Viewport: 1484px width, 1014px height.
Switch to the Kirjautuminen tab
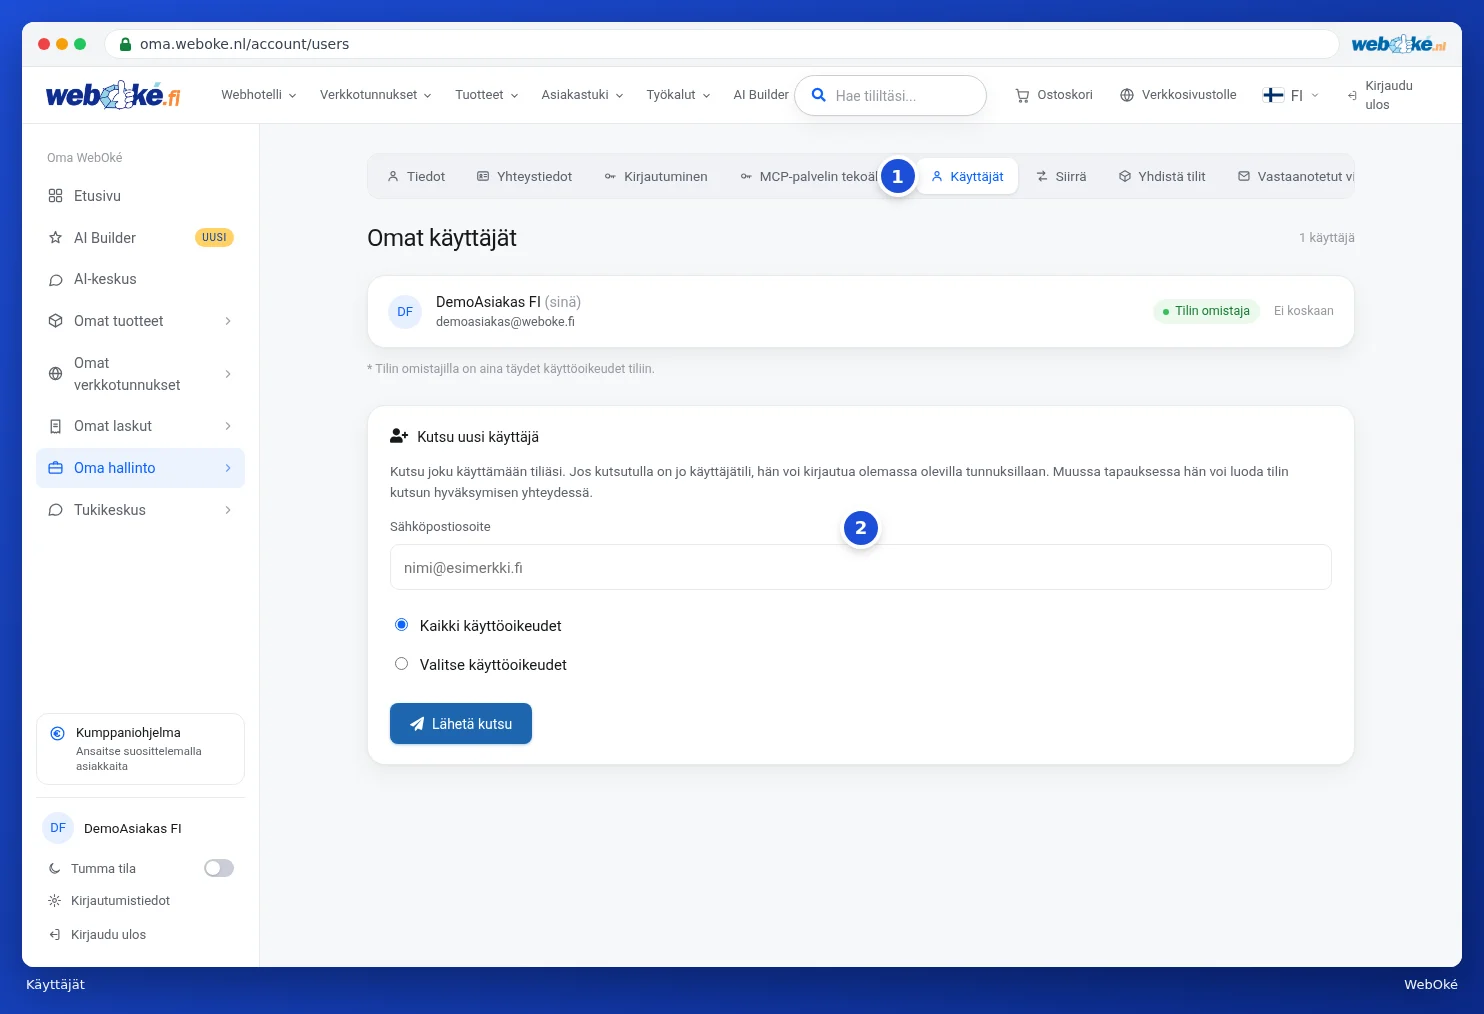(x=656, y=177)
